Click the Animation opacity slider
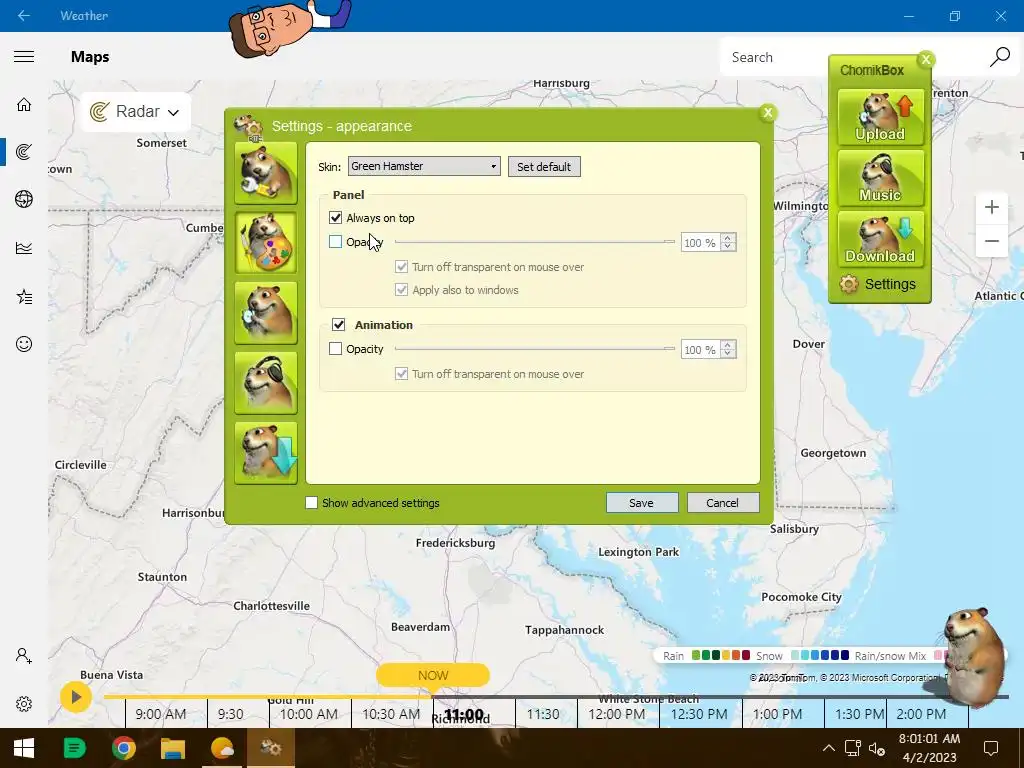The height and width of the screenshot is (768, 1024). coord(535,349)
